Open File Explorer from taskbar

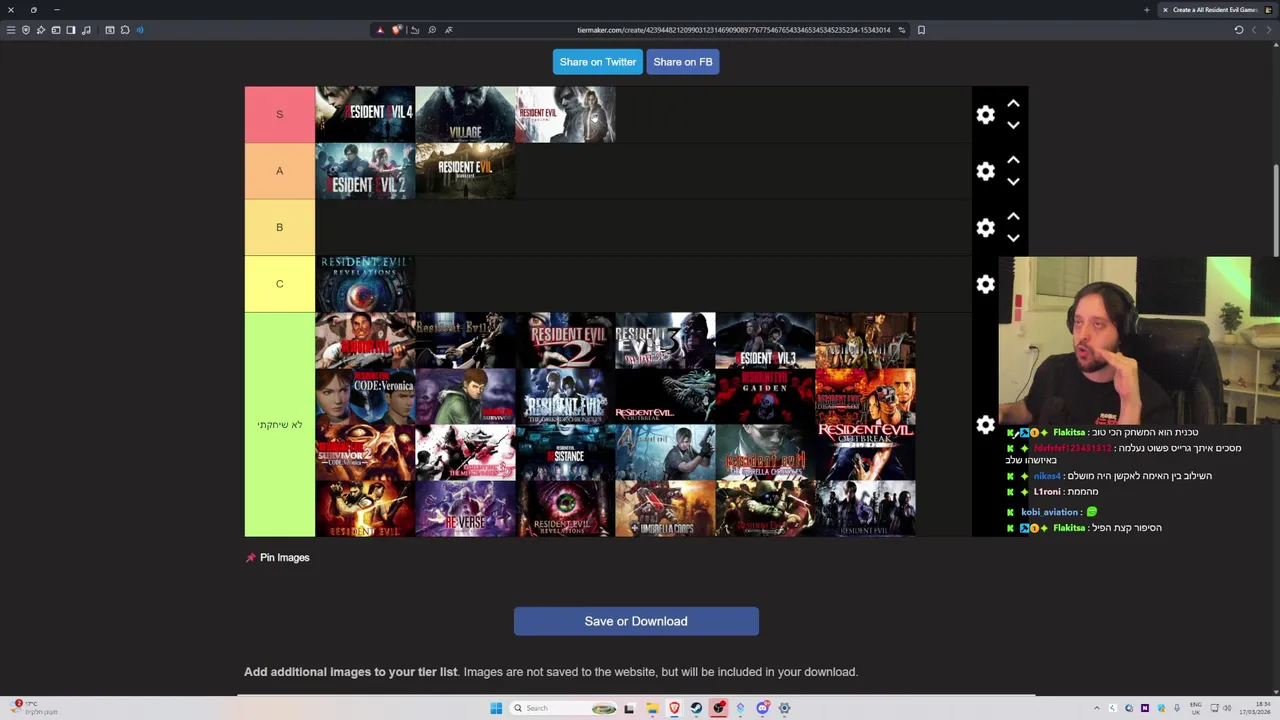(x=652, y=708)
